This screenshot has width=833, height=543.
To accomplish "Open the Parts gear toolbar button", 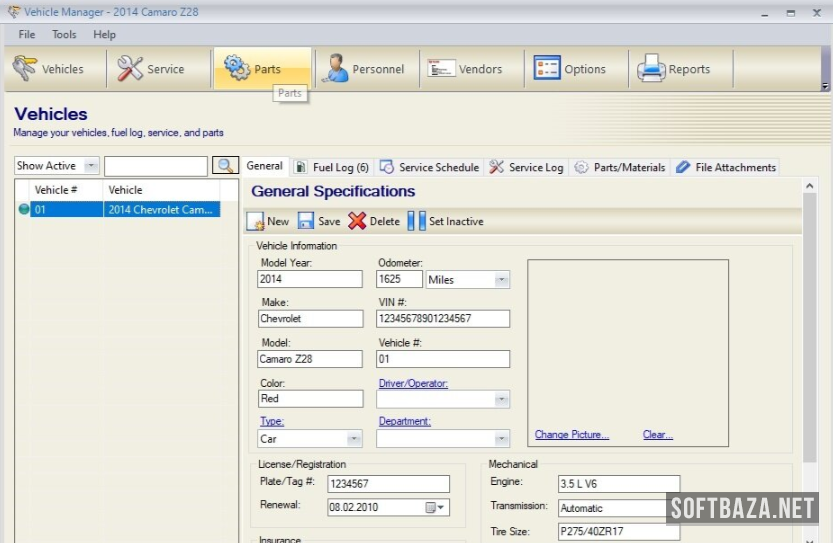I will pos(253,69).
